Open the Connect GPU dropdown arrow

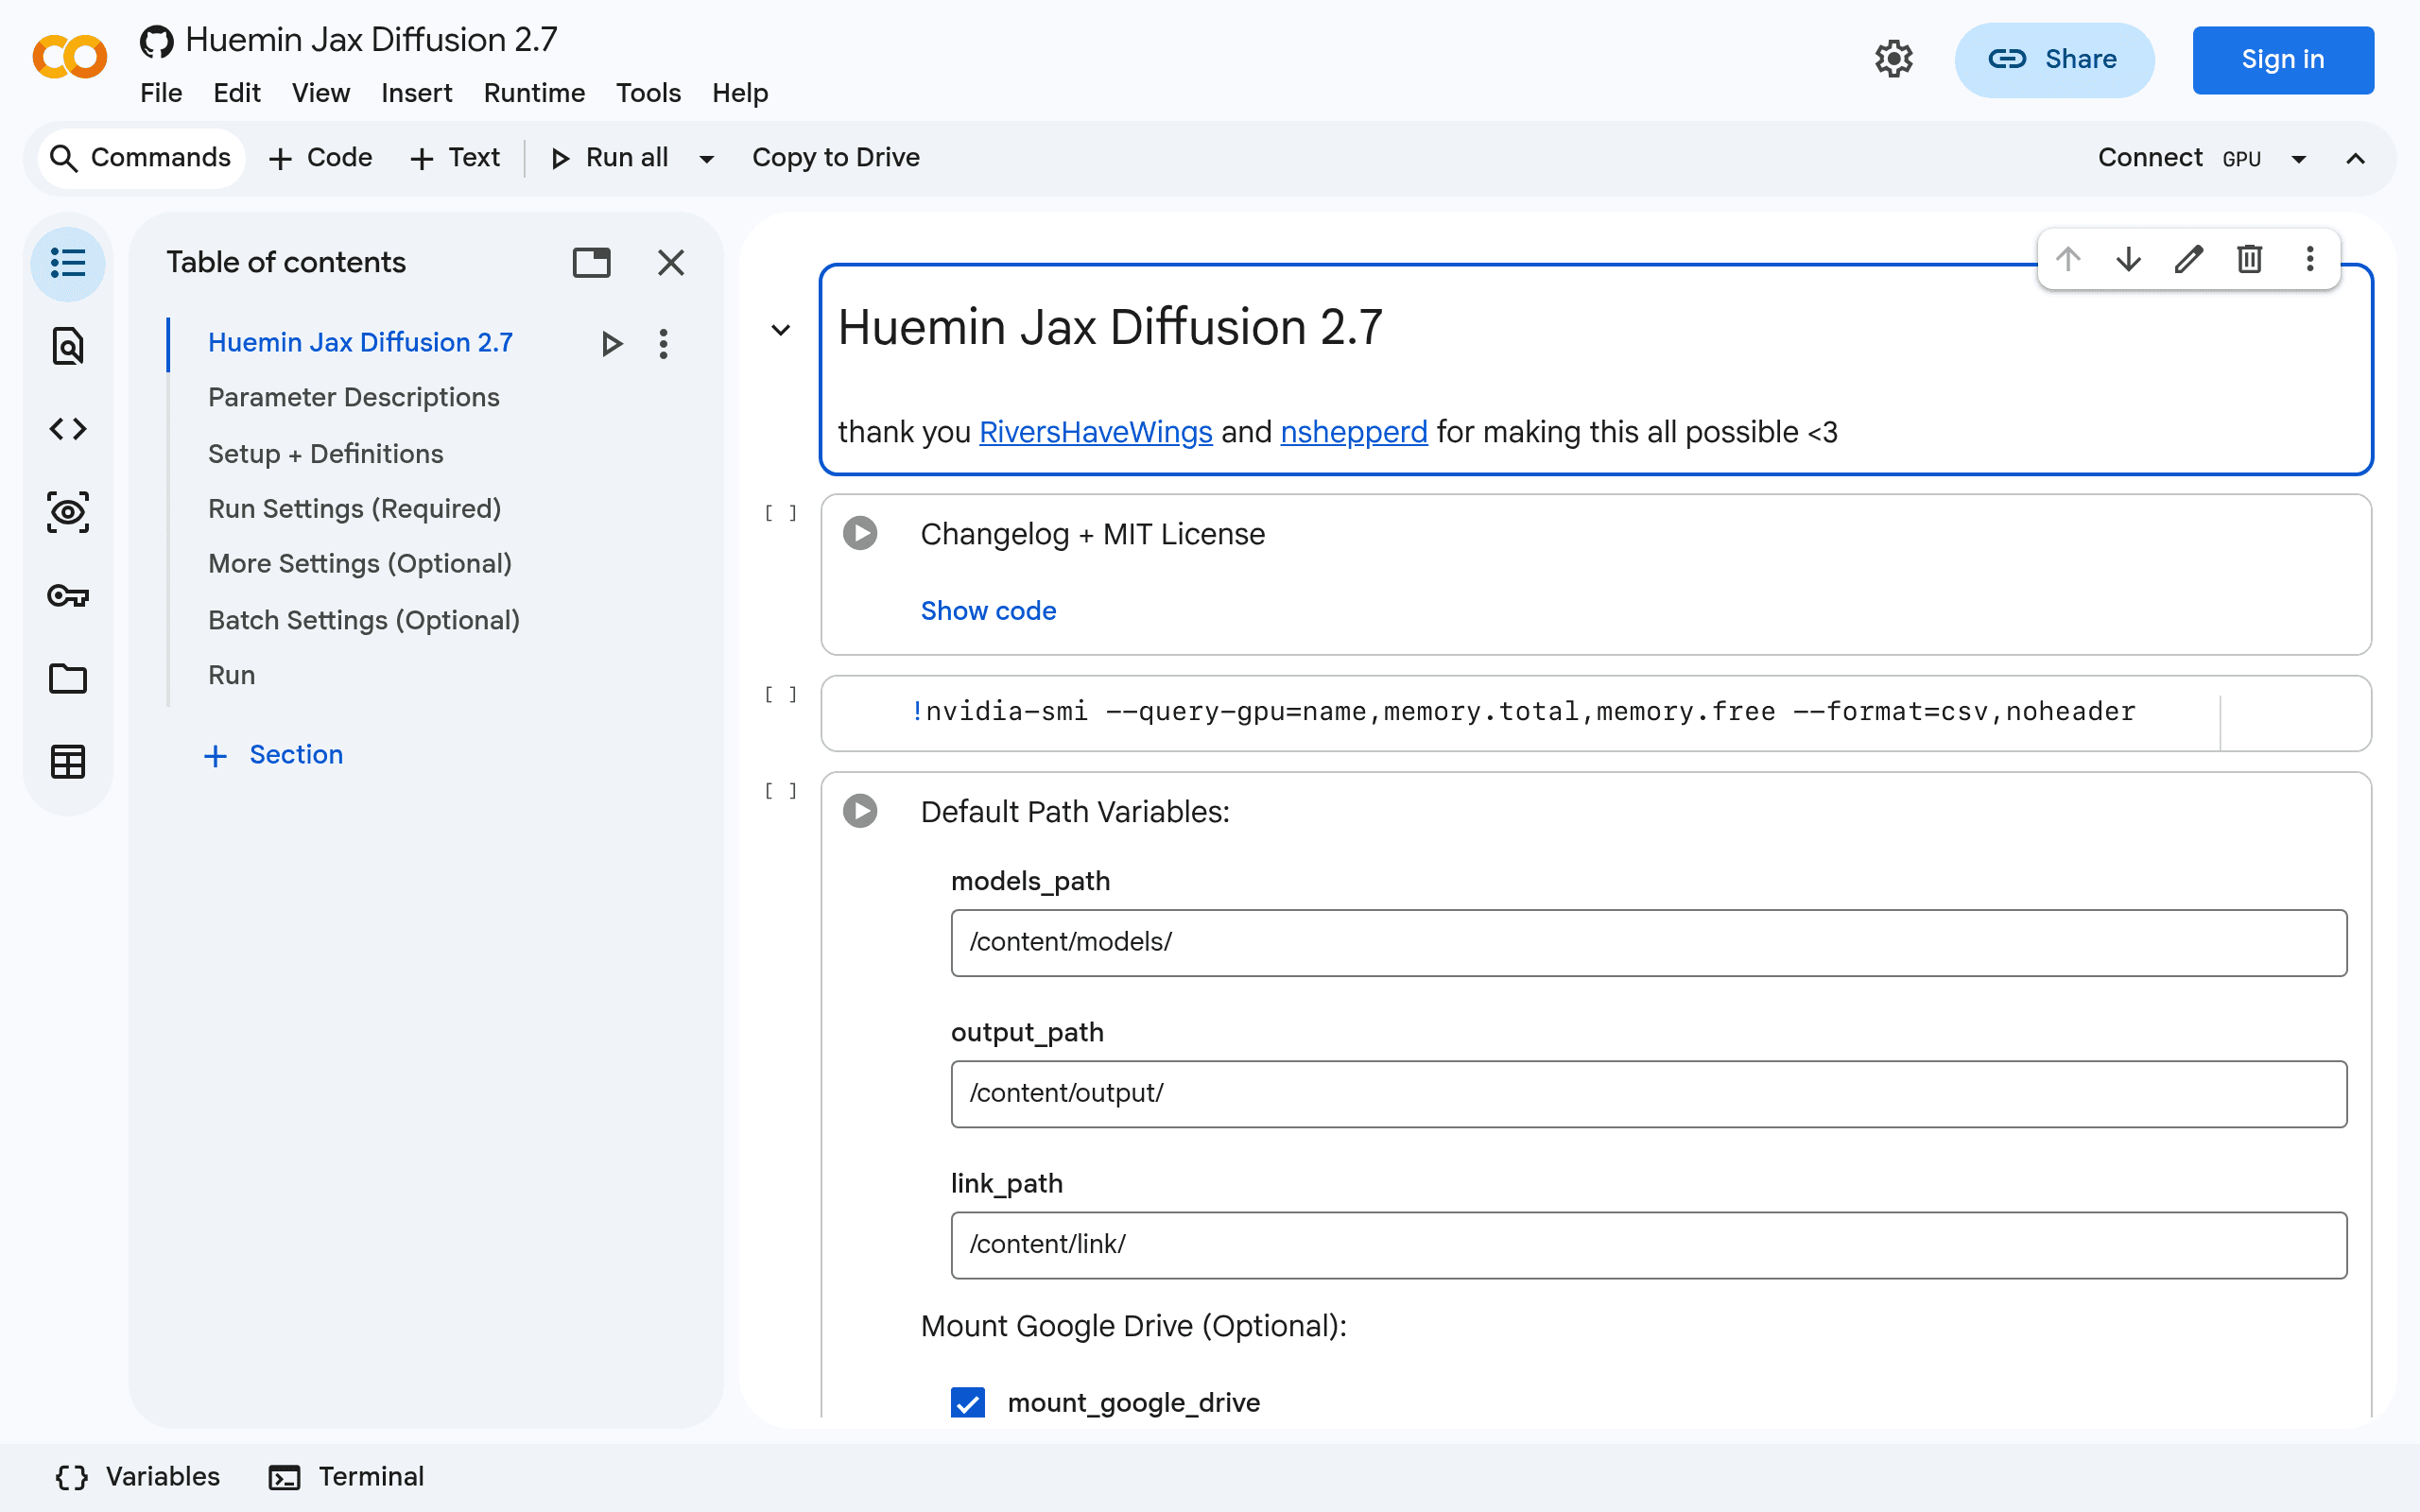point(2298,159)
